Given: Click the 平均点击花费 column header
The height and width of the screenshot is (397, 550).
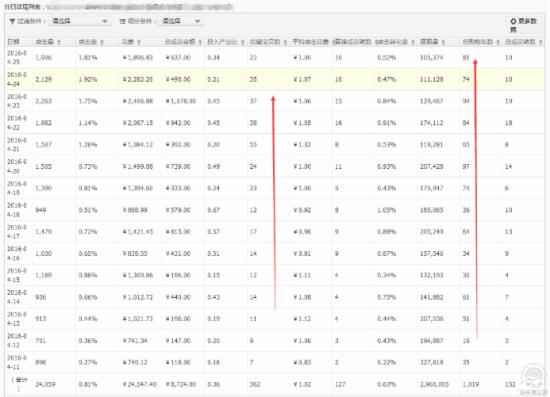Looking at the screenshot, I should [310, 42].
